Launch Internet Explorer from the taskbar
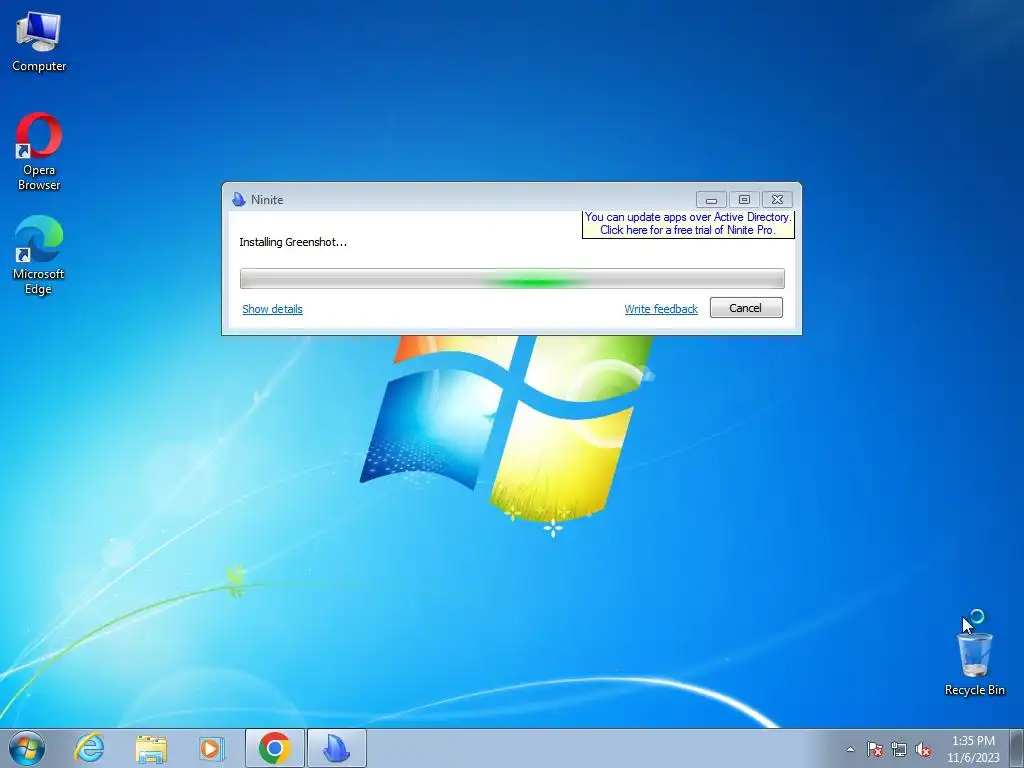Screen dimensions: 1024x768 [89, 748]
